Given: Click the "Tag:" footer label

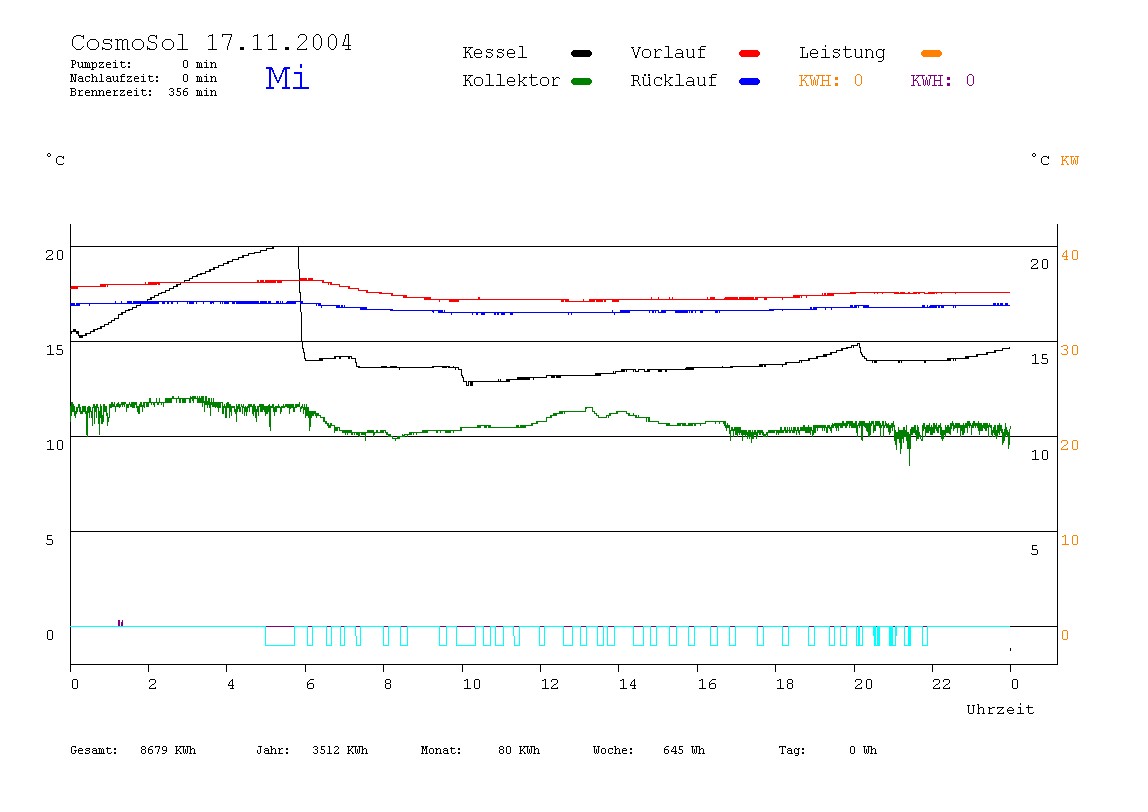Looking at the screenshot, I should [792, 750].
